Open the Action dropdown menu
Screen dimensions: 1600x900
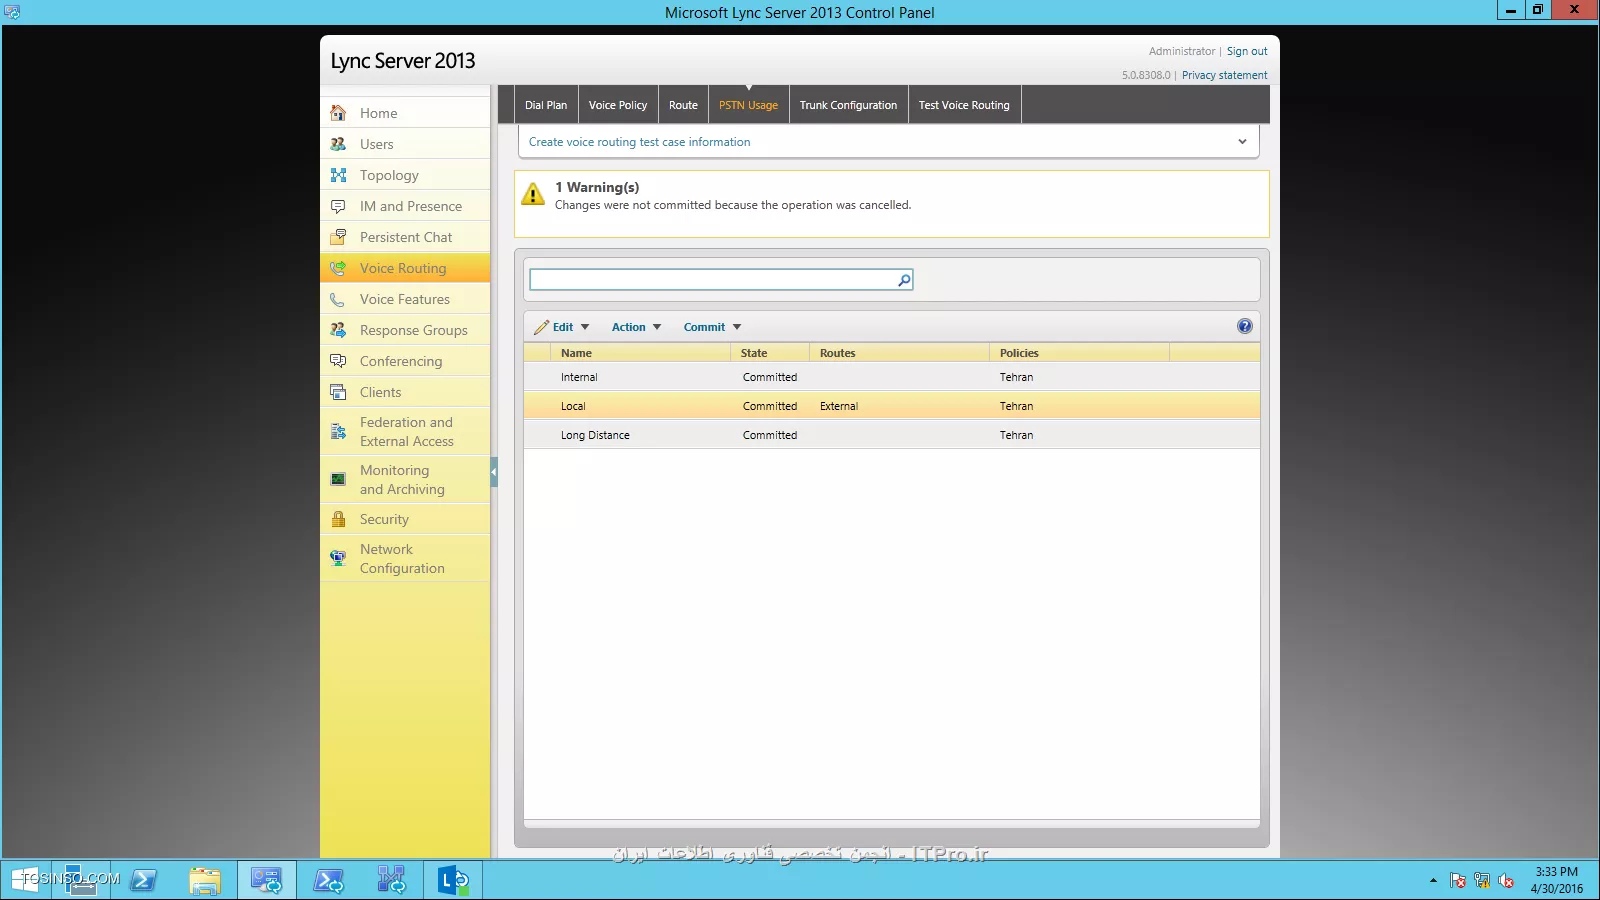click(x=637, y=327)
